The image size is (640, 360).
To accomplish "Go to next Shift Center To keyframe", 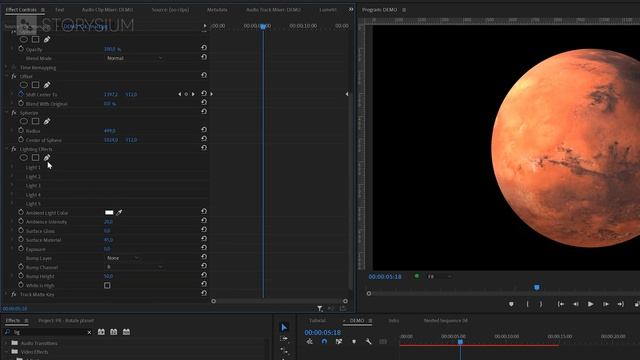I will (193, 94).
